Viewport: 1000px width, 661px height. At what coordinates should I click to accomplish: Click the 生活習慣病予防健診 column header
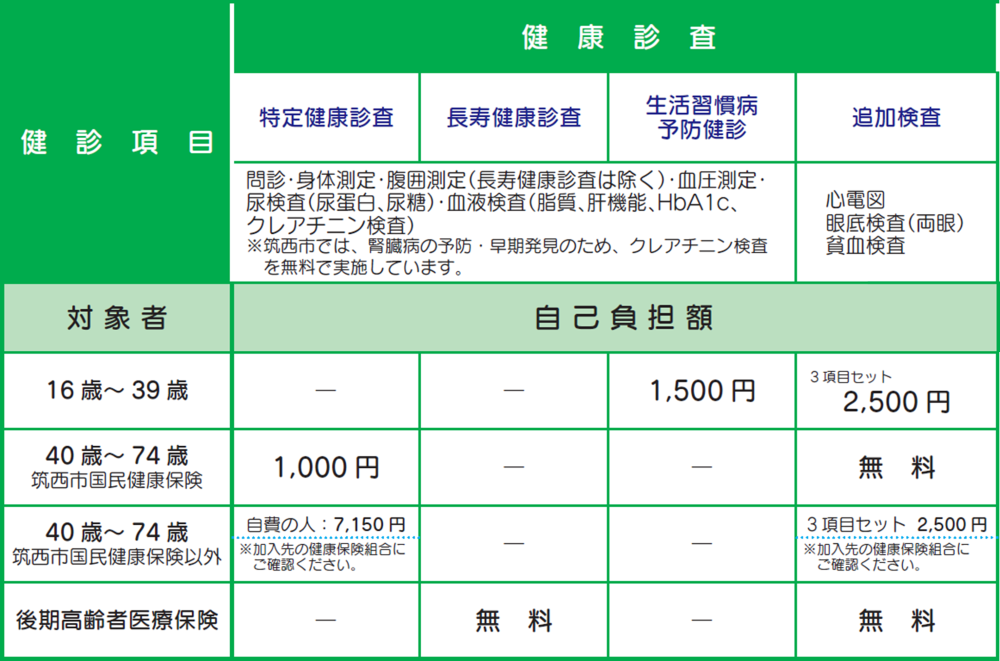(x=700, y=116)
